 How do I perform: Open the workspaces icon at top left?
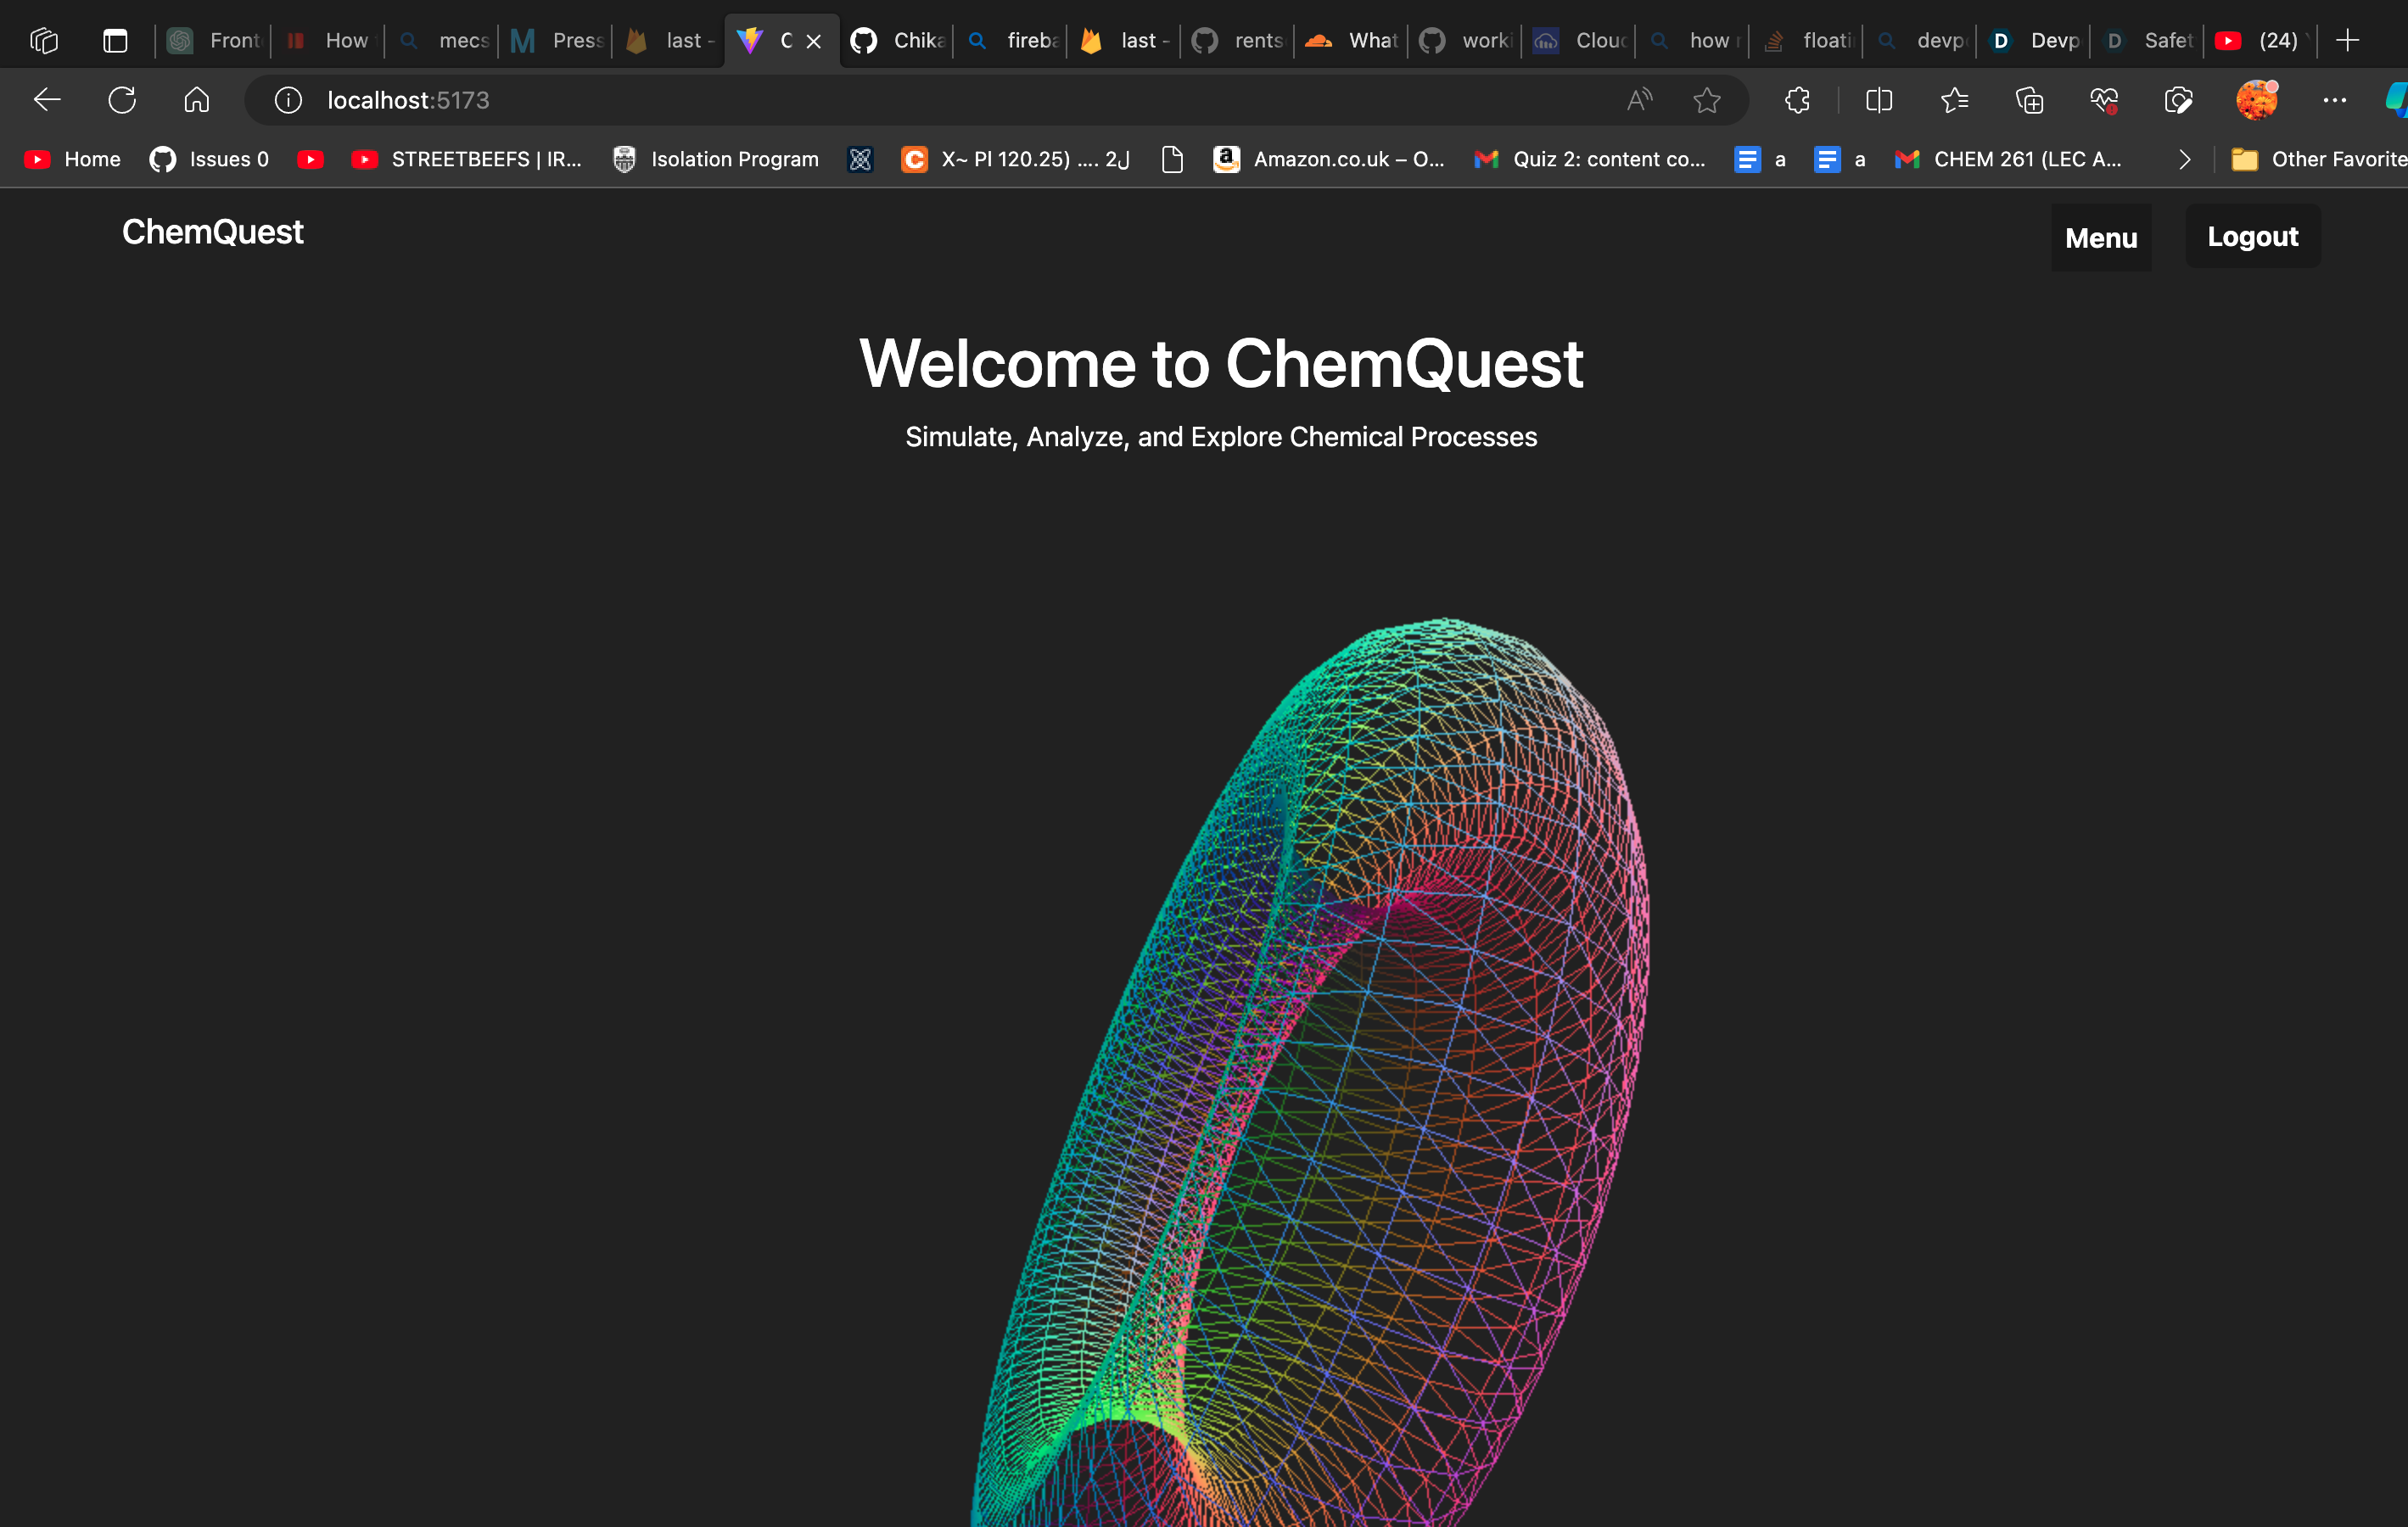44,41
